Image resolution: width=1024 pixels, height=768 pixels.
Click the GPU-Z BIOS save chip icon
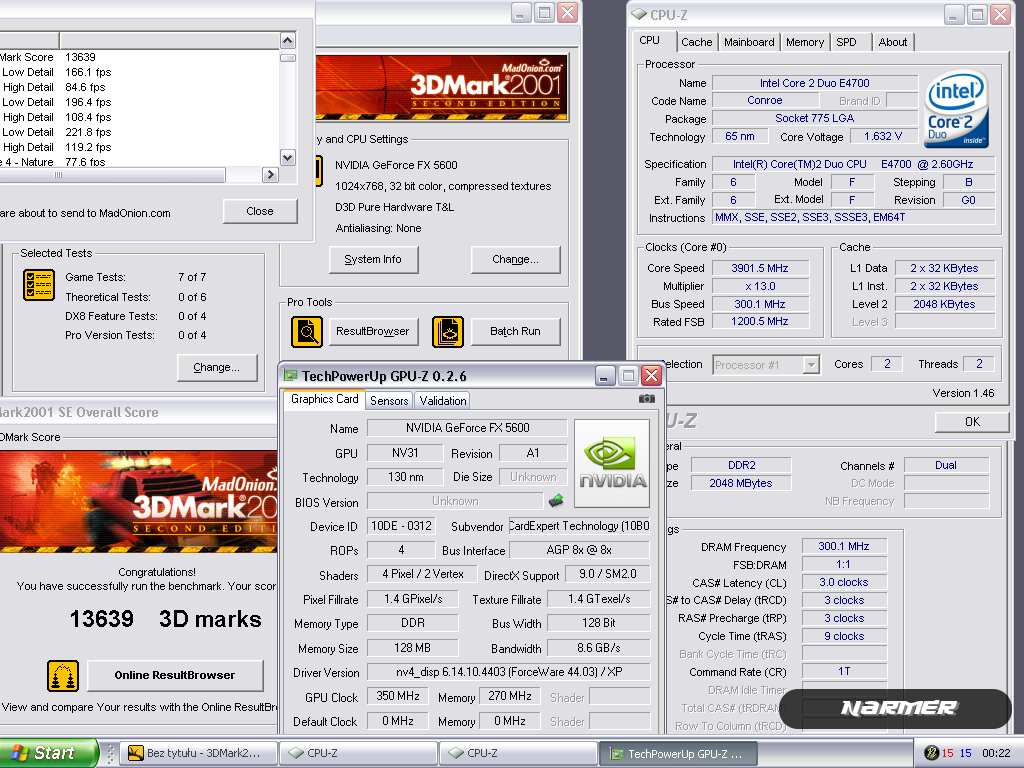click(x=556, y=501)
